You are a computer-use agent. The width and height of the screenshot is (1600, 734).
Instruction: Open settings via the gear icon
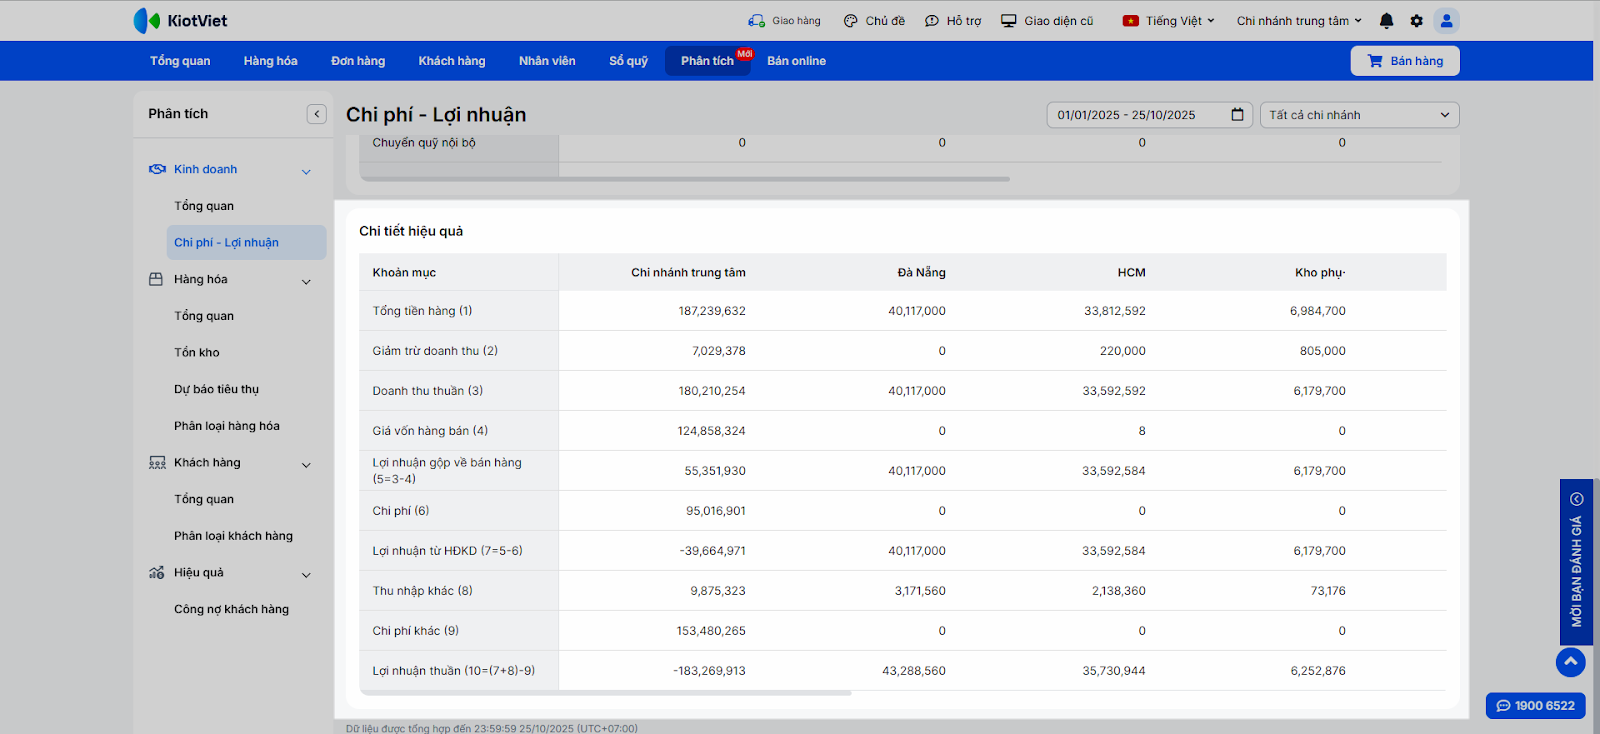tap(1416, 21)
